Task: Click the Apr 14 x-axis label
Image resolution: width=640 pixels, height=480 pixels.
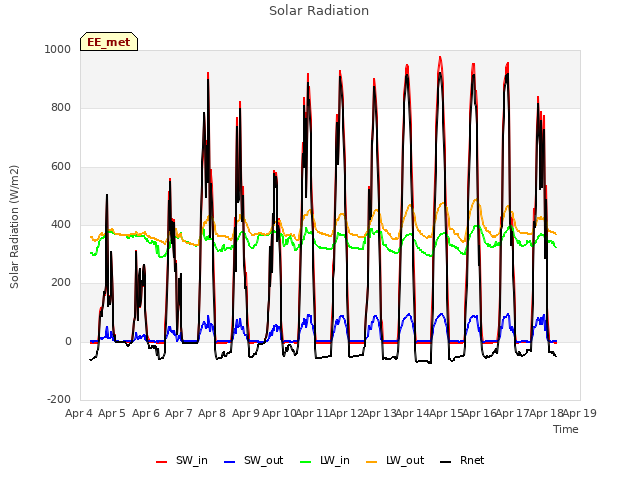Action: pyautogui.click(x=413, y=413)
